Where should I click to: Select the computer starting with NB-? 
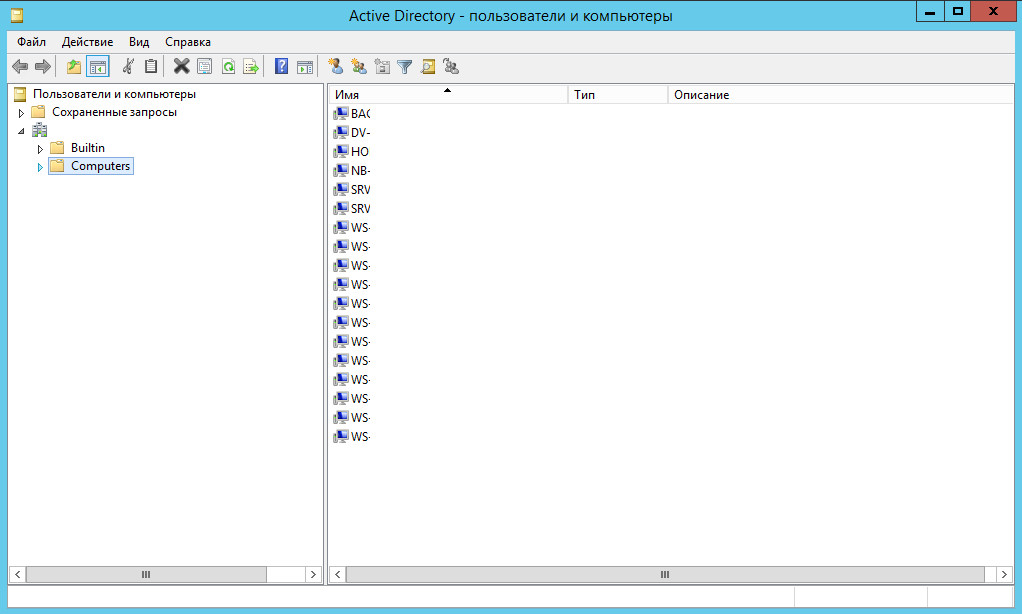pyautogui.click(x=352, y=170)
